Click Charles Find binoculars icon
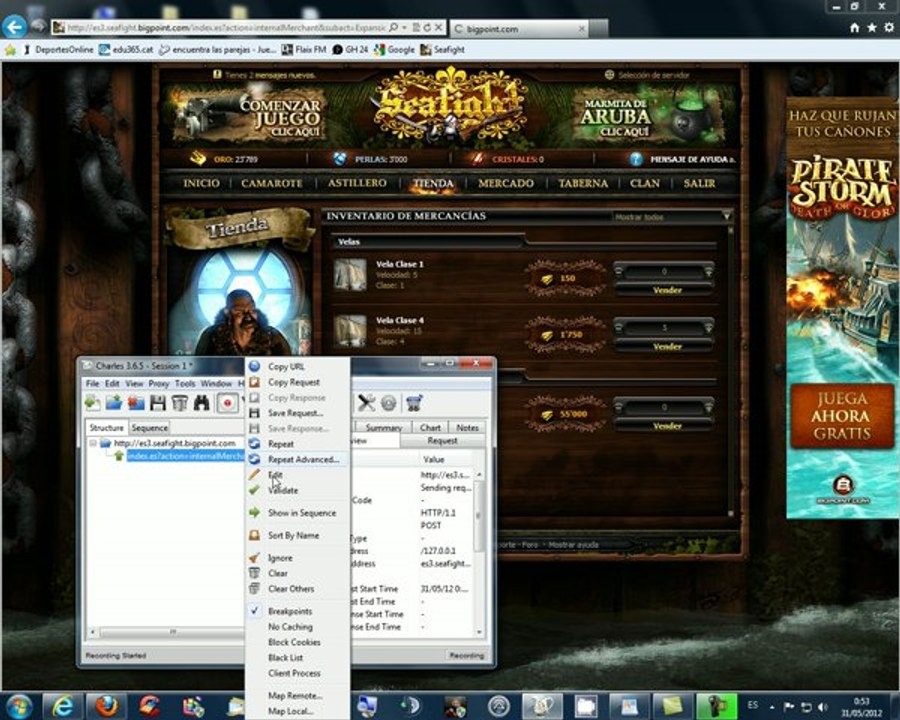The height and width of the screenshot is (720, 900). tap(201, 403)
